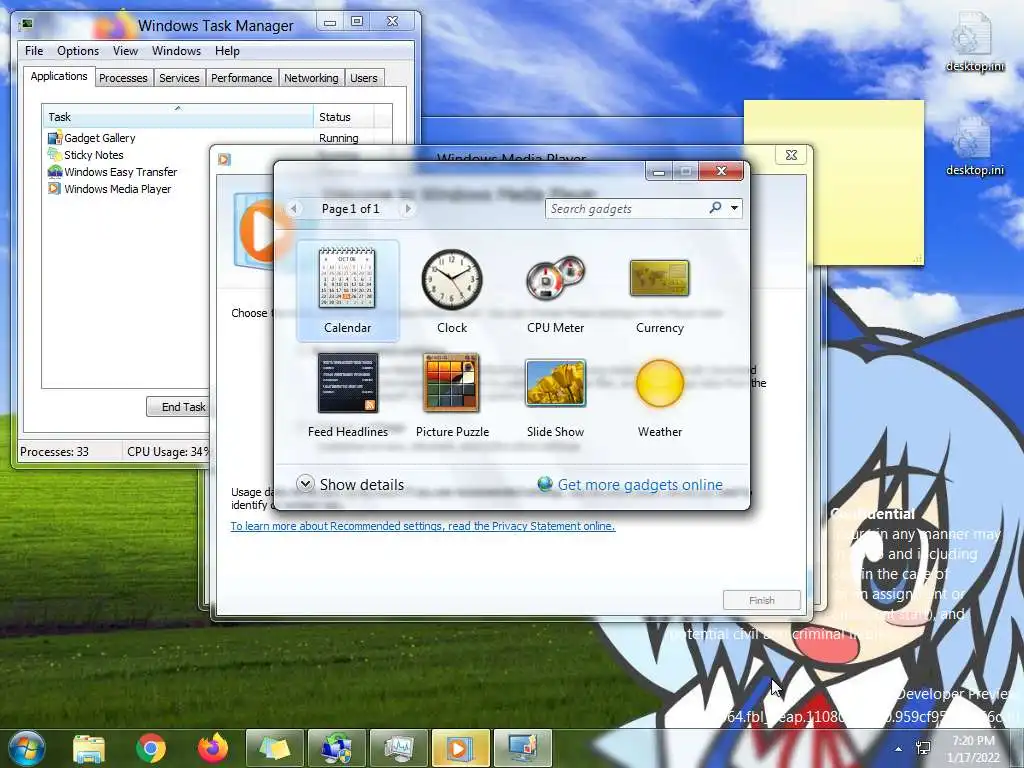Show hidden system tray icons arrow
The height and width of the screenshot is (768, 1024).
click(899, 749)
